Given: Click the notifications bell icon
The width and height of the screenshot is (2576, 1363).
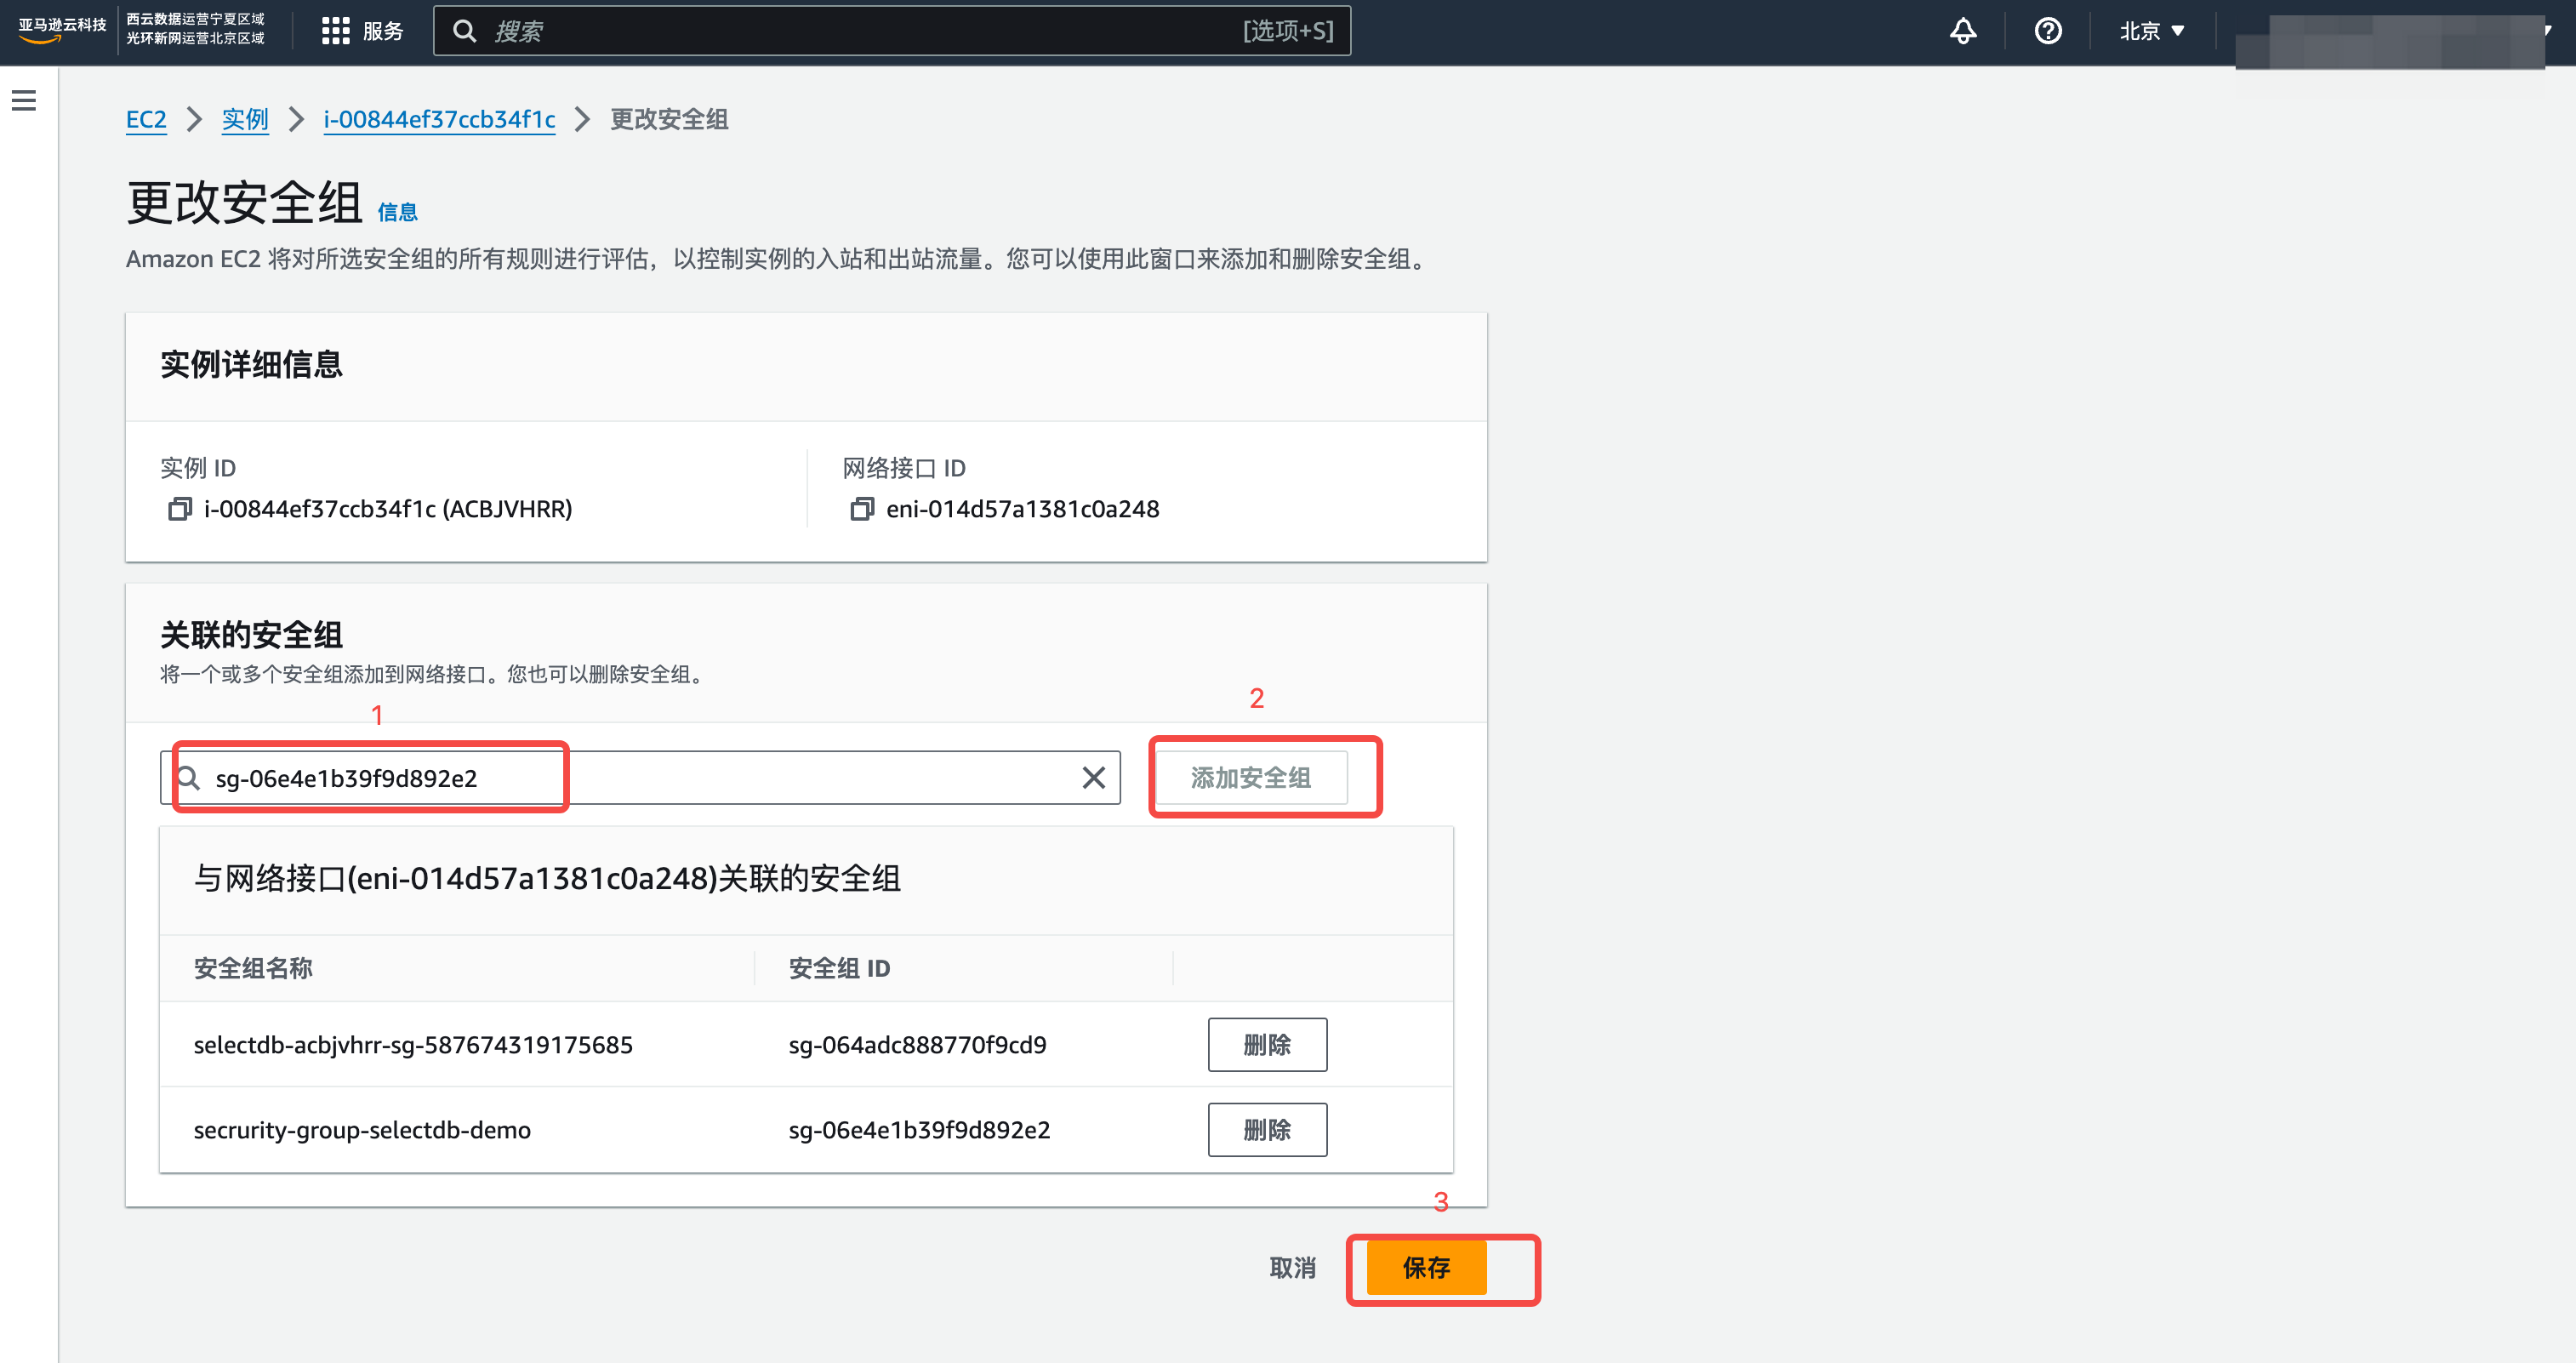Looking at the screenshot, I should click(x=1963, y=31).
